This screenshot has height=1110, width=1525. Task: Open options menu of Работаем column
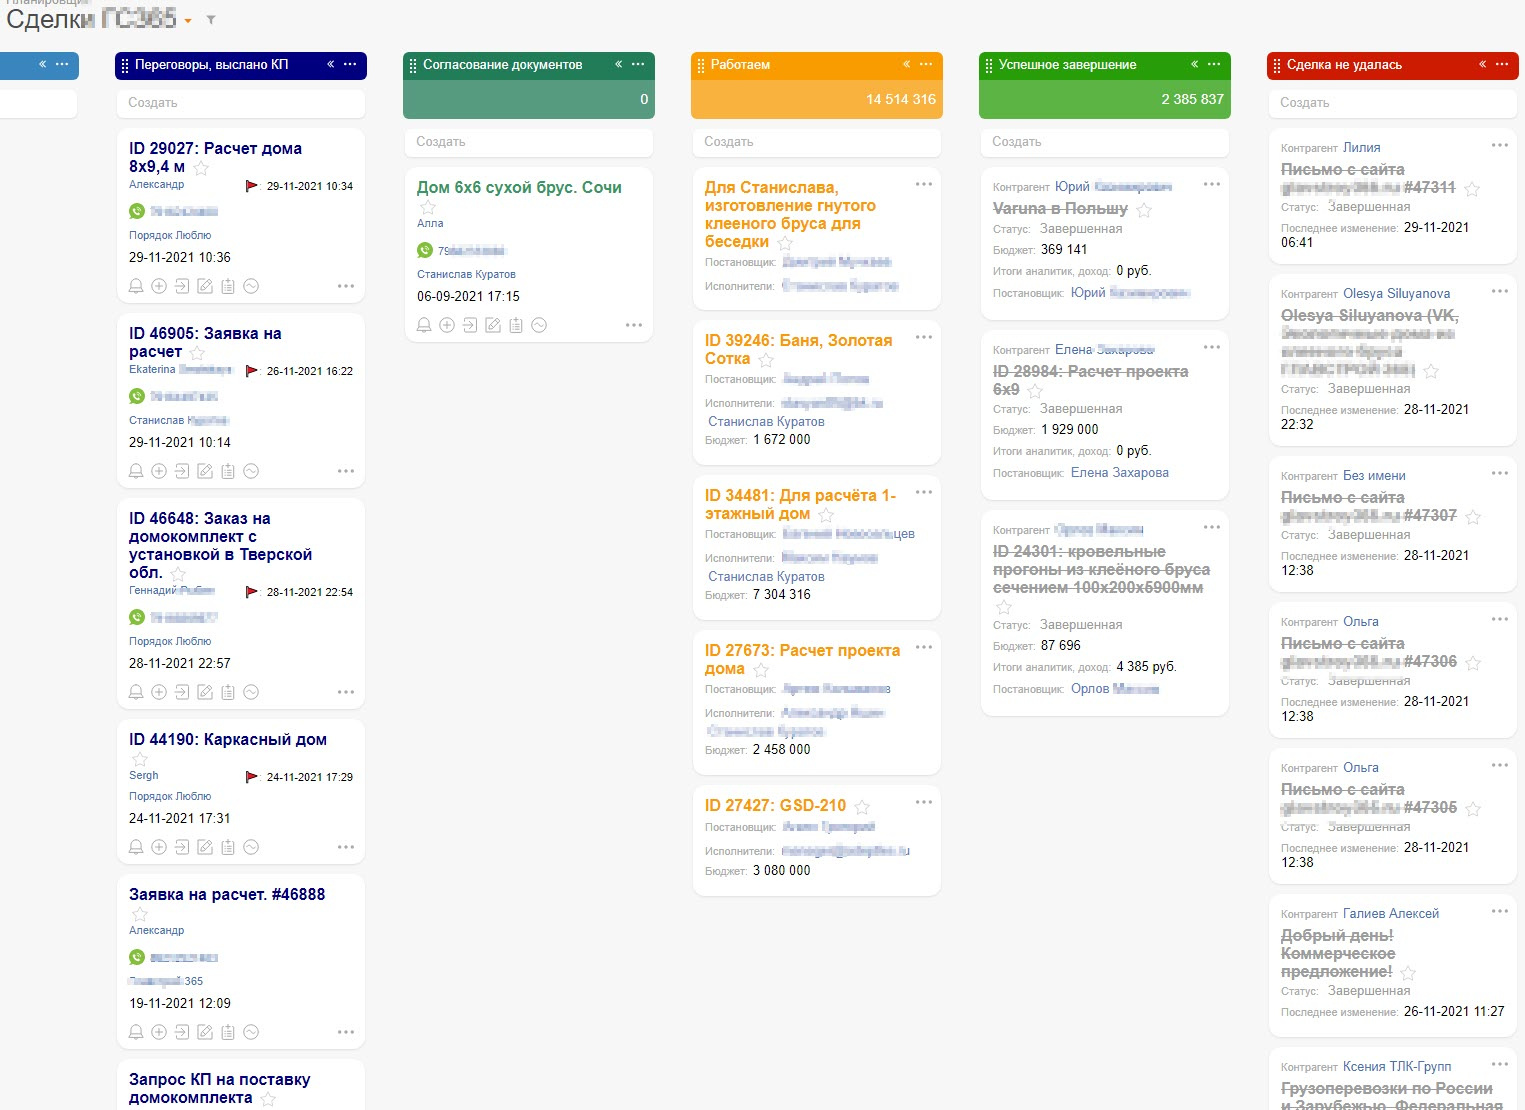pyautogui.click(x=926, y=64)
